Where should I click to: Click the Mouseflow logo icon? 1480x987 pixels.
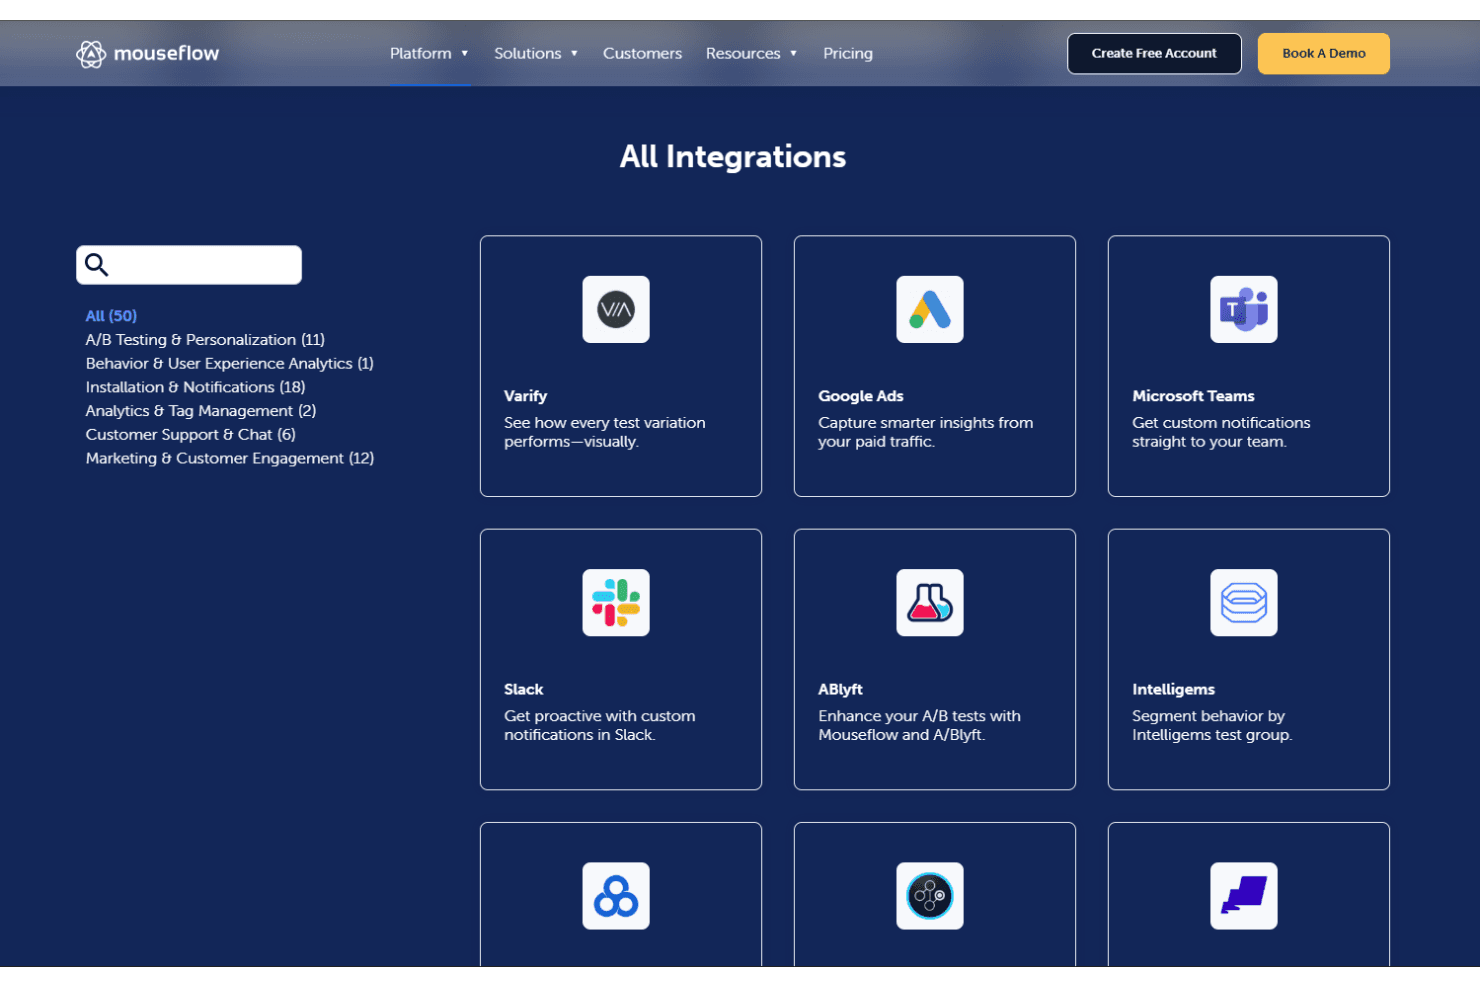click(91, 54)
